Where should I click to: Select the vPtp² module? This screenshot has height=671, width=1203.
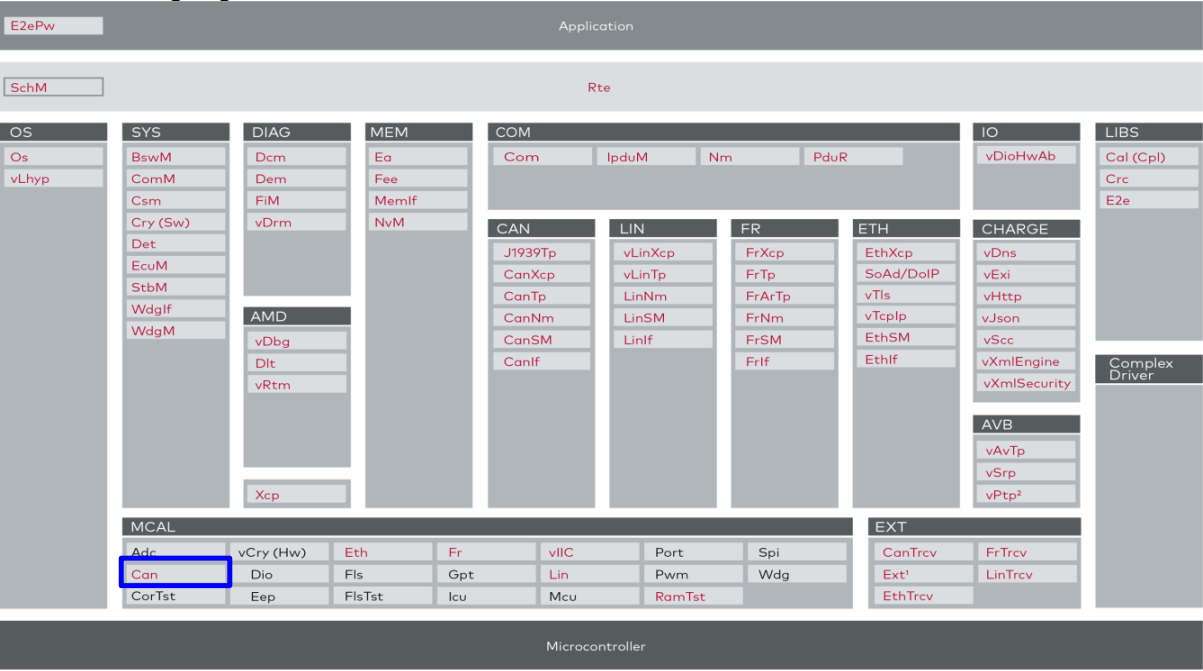pos(1027,494)
